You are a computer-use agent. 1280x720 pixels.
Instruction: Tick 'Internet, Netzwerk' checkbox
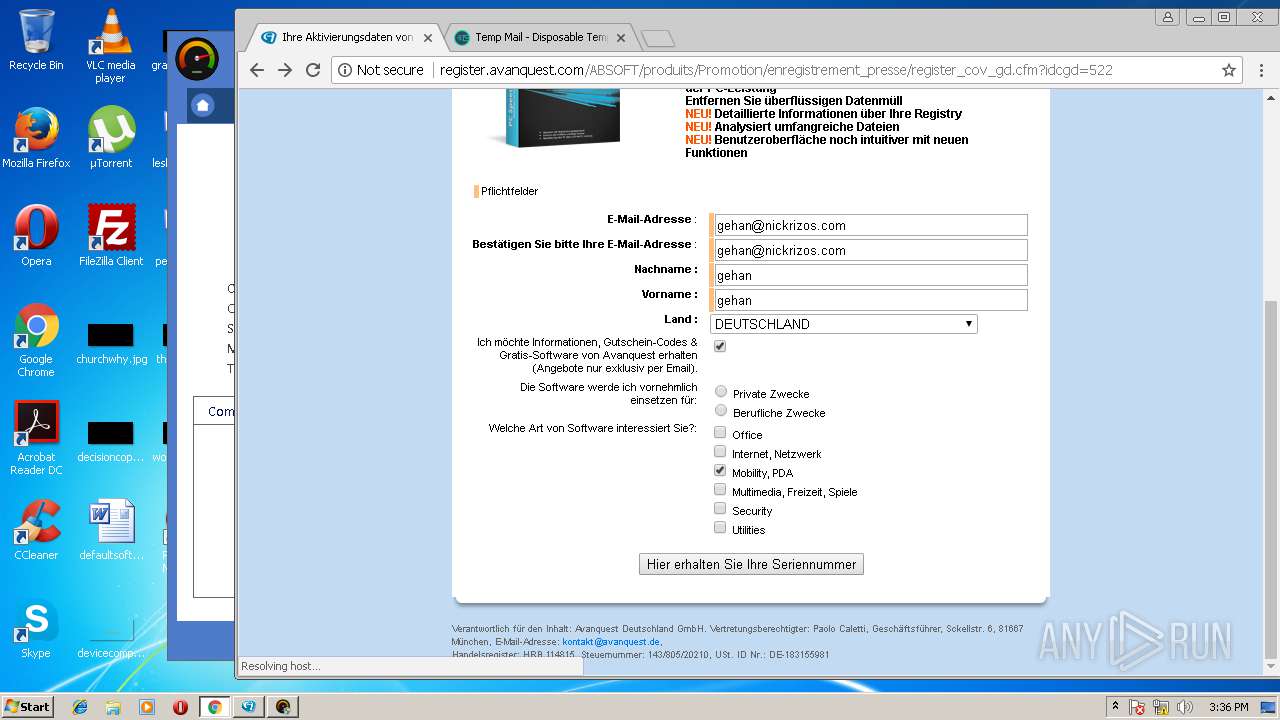(720, 451)
